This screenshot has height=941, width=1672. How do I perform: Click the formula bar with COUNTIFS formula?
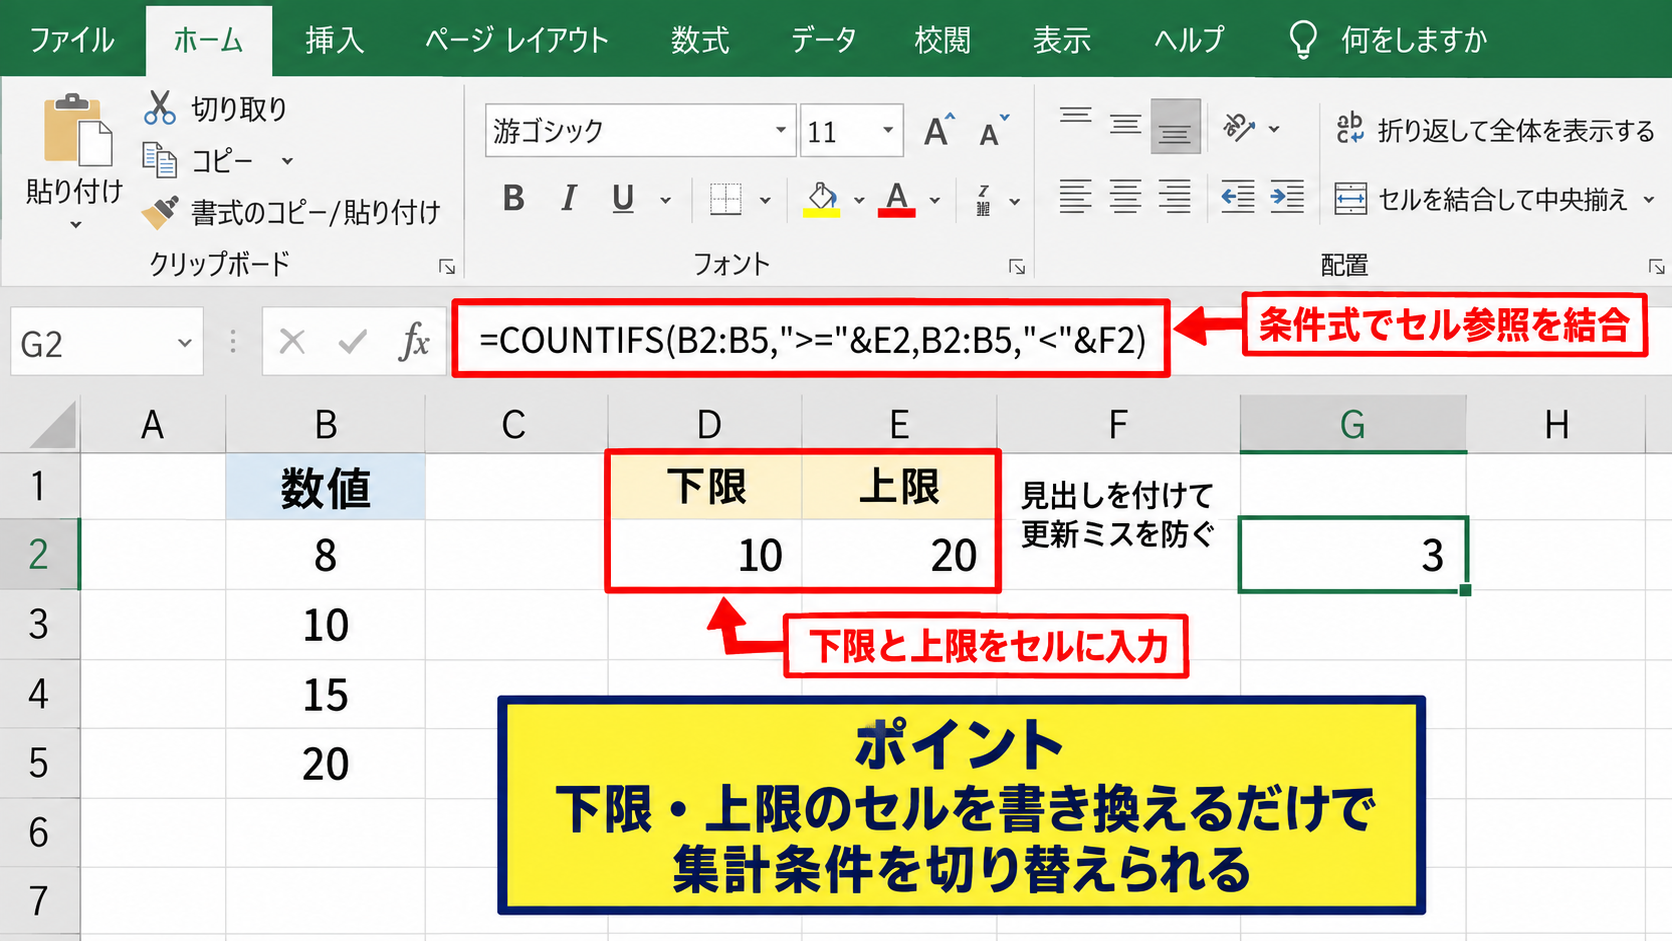(811, 340)
